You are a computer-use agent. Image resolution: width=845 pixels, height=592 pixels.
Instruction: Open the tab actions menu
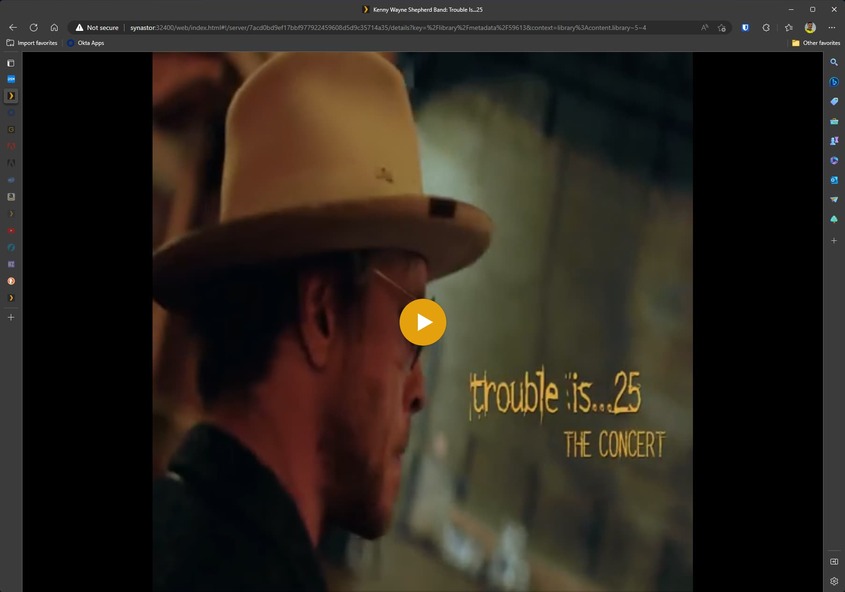click(x=11, y=63)
